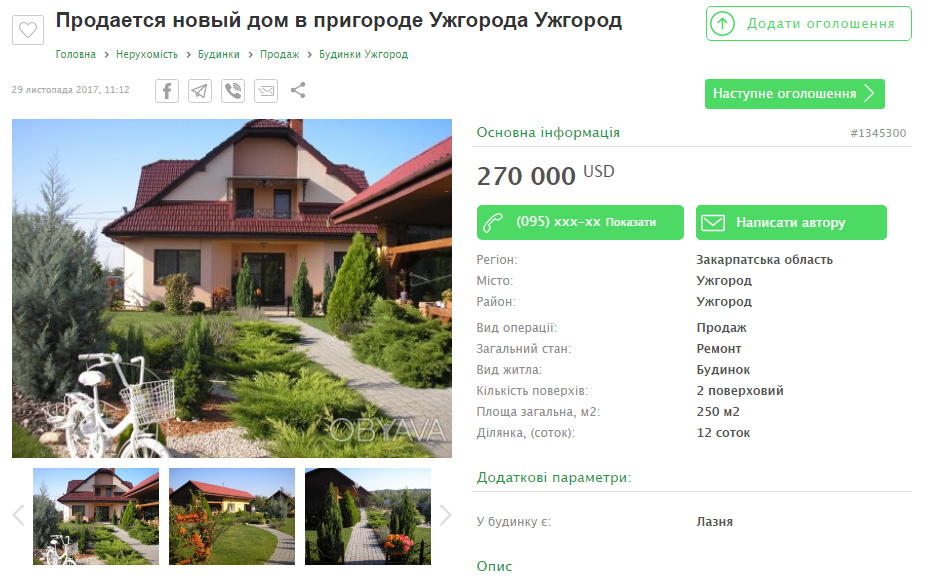This screenshot has height=578, width=928.
Task: Reveal phone number with Показати
Action: tap(630, 222)
